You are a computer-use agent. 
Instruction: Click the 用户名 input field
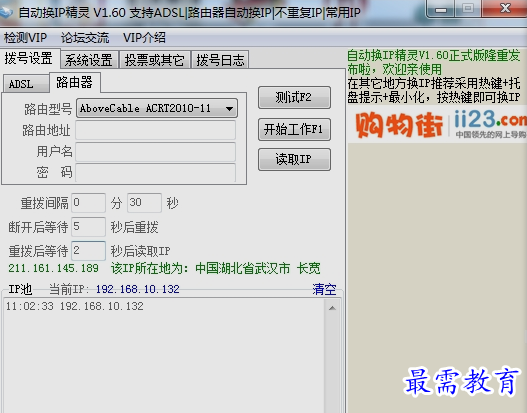155,152
